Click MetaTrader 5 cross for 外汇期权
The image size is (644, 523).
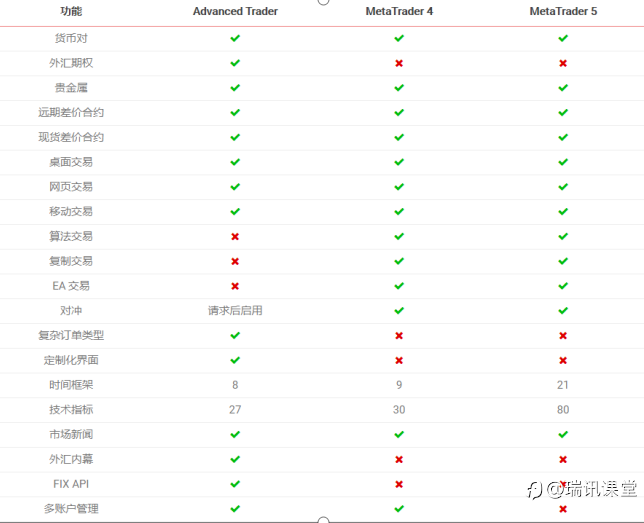pos(563,63)
